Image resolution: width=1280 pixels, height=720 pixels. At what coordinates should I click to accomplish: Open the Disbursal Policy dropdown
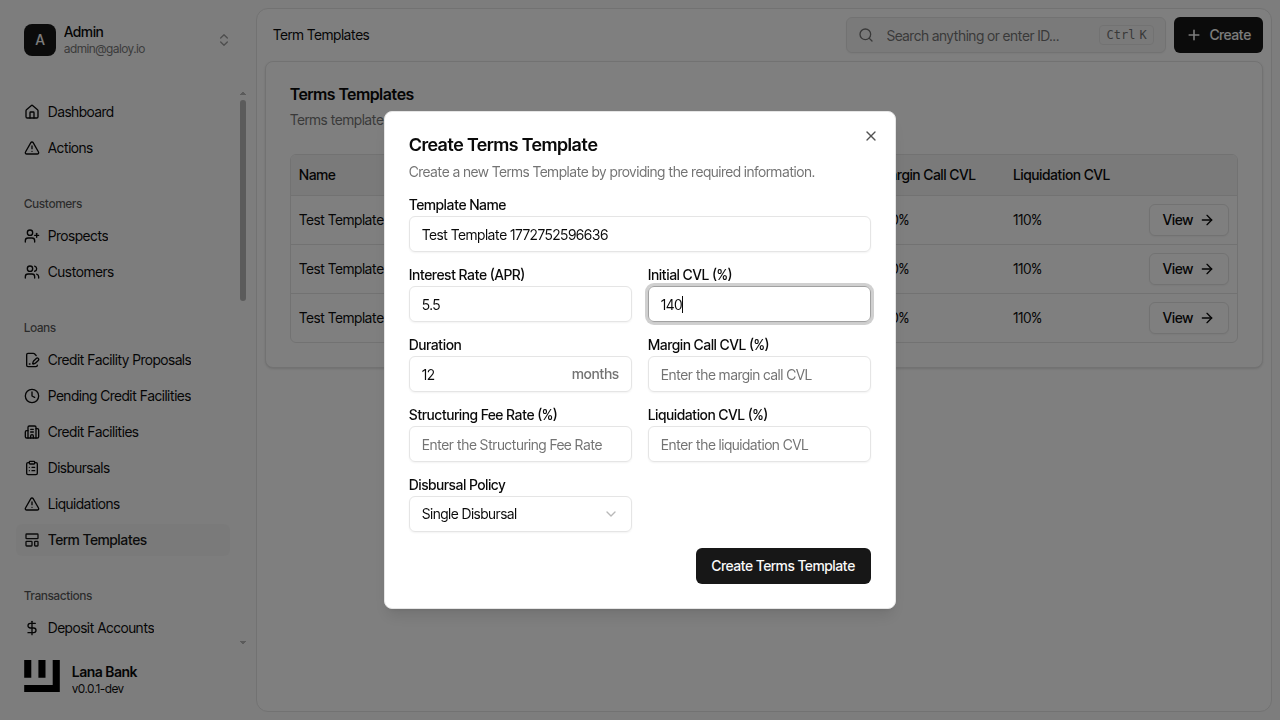520,514
